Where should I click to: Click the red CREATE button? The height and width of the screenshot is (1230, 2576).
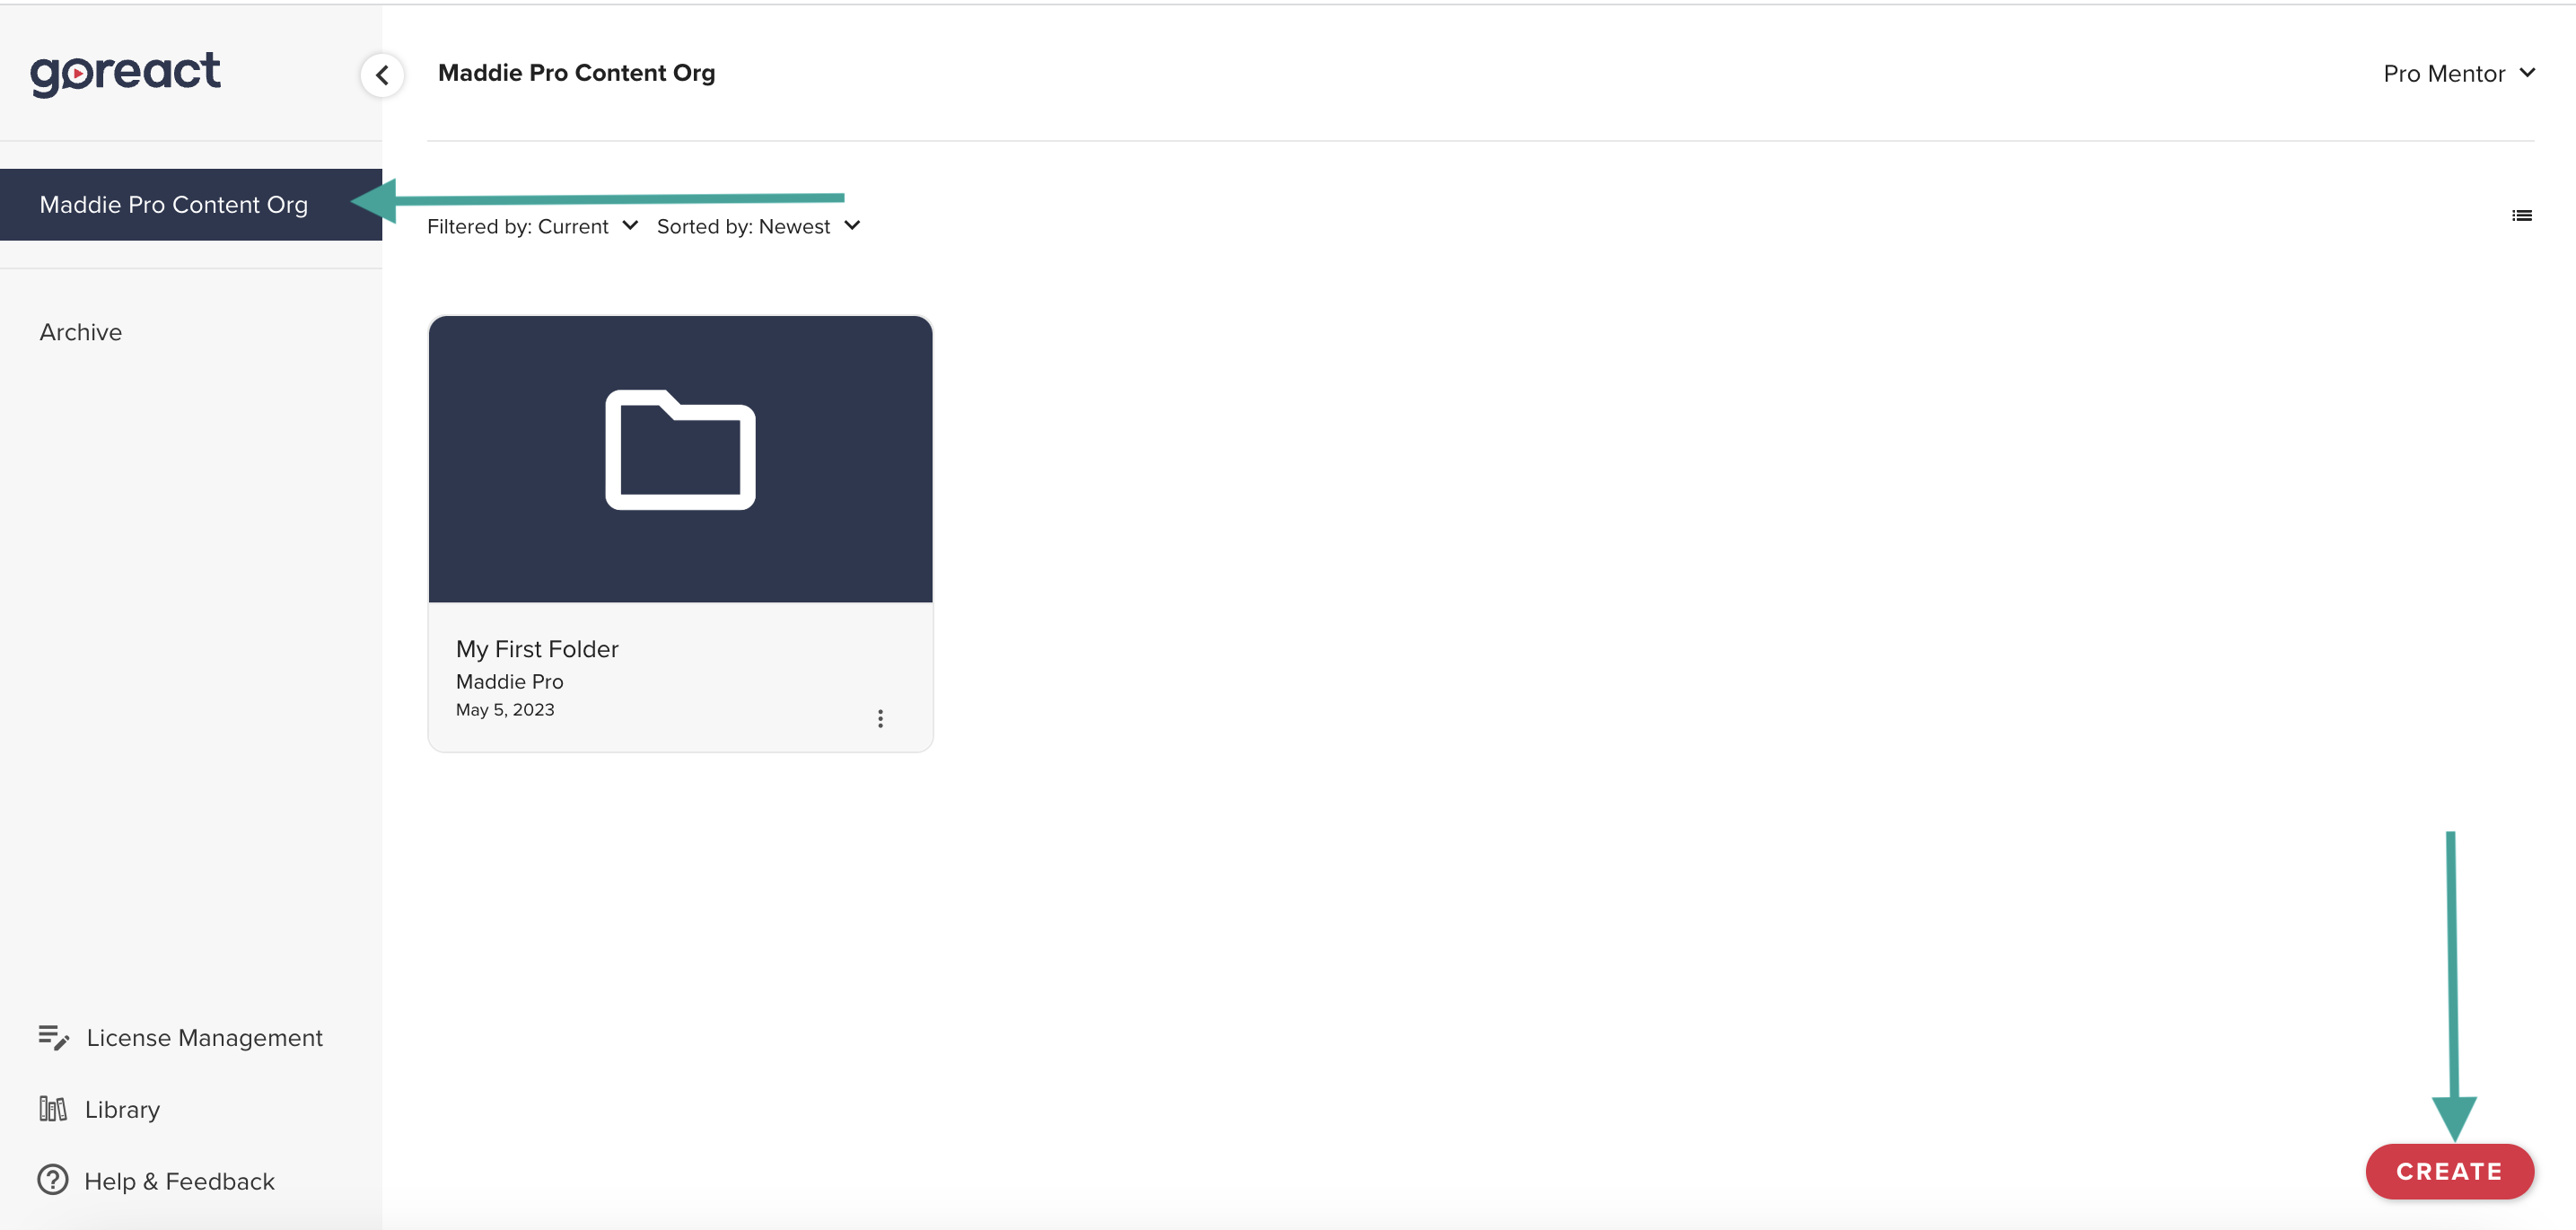pos(2449,1171)
